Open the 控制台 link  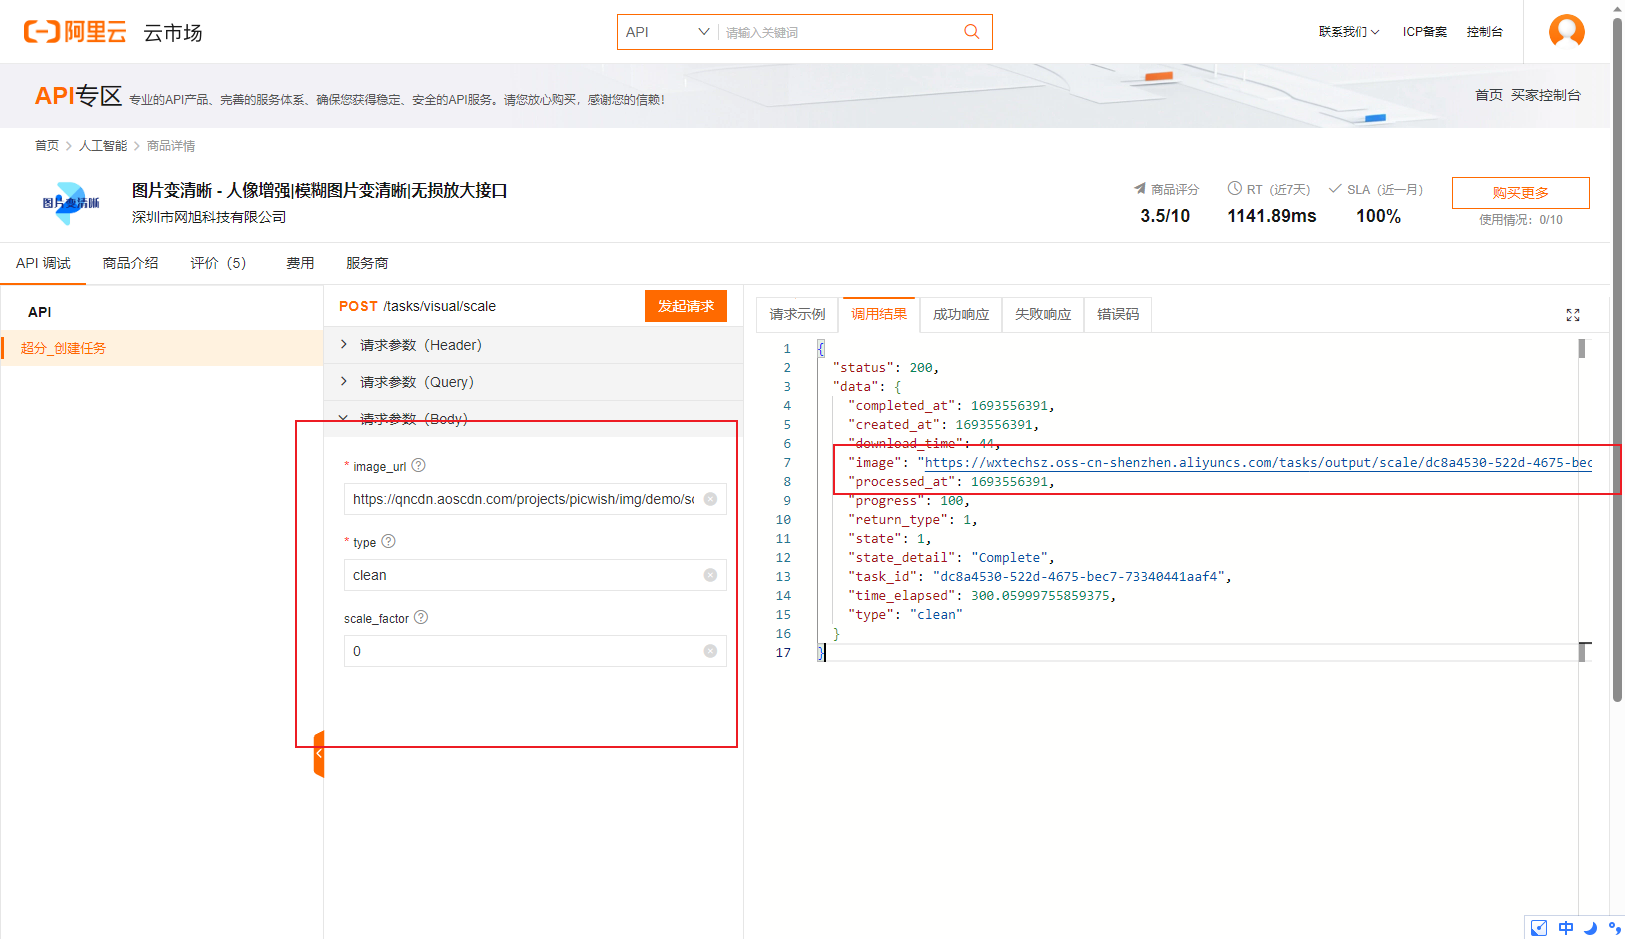(1485, 32)
